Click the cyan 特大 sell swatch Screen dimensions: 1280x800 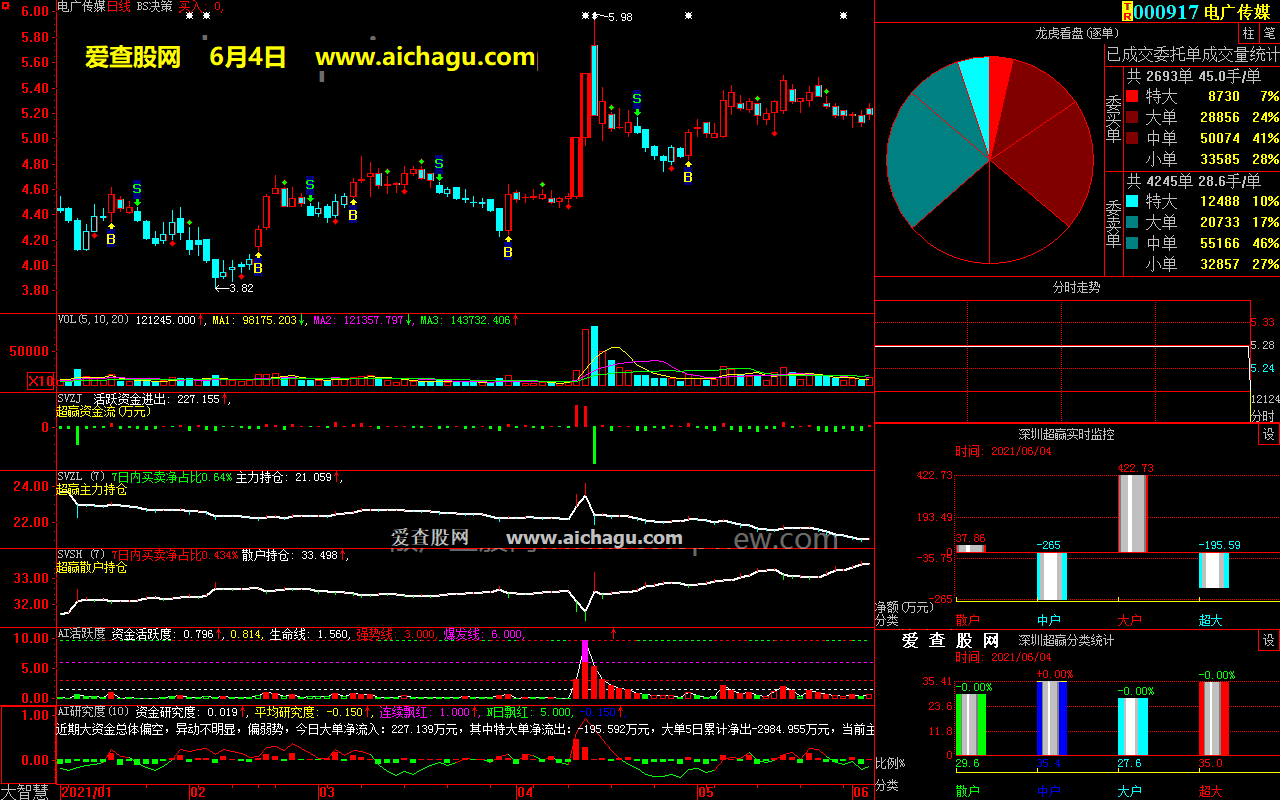[1131, 202]
